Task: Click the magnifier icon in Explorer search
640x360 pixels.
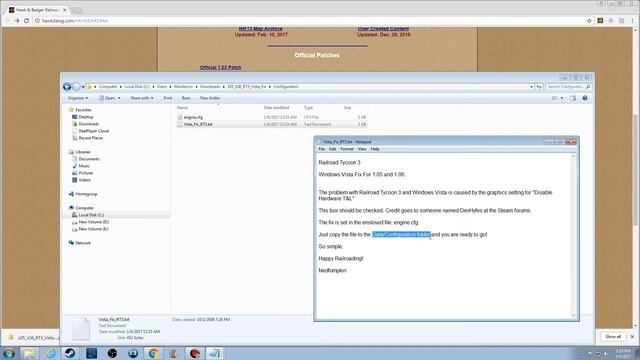Action: pyautogui.click(x=588, y=87)
